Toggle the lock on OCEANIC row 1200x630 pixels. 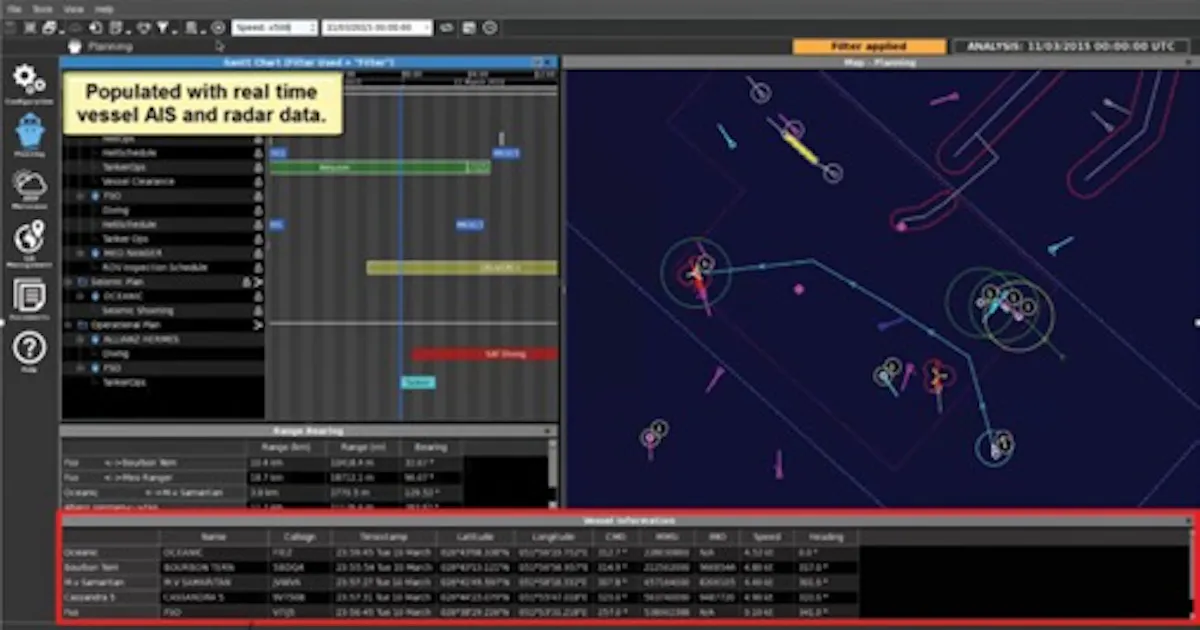tap(258, 297)
